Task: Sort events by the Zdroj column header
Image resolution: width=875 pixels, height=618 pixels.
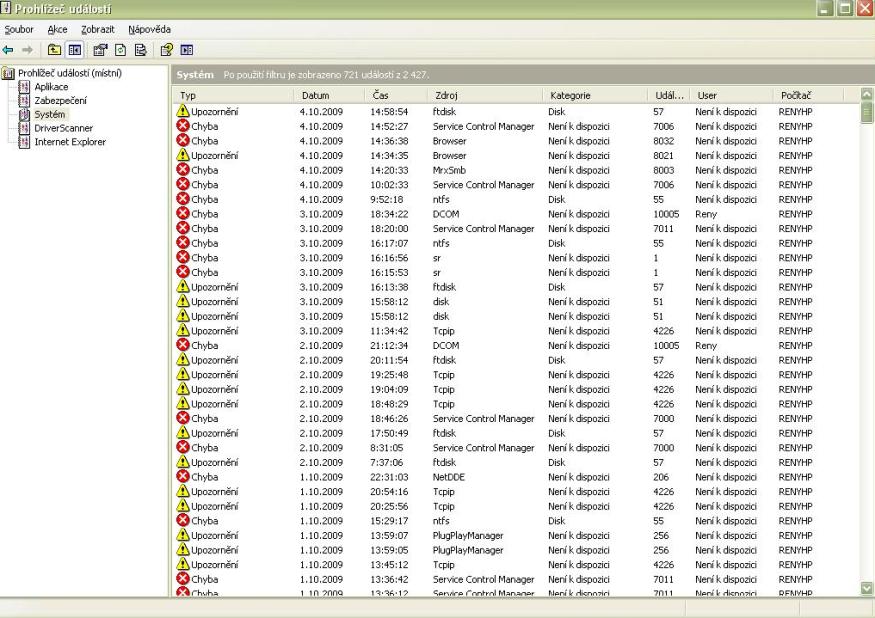Action: tap(446, 95)
